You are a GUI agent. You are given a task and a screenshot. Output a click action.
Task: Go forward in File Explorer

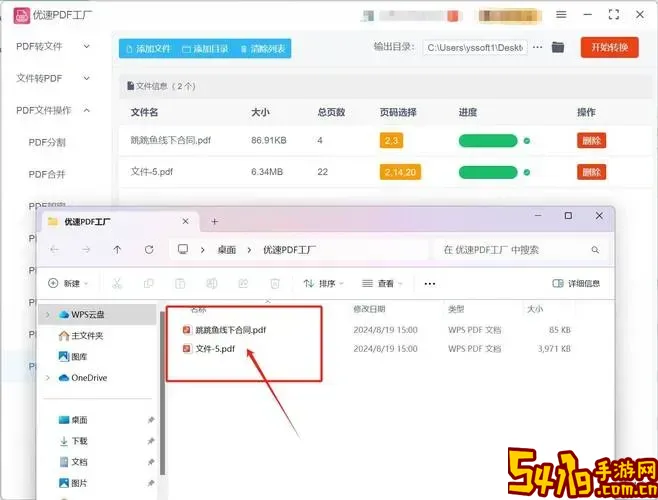click(x=86, y=250)
